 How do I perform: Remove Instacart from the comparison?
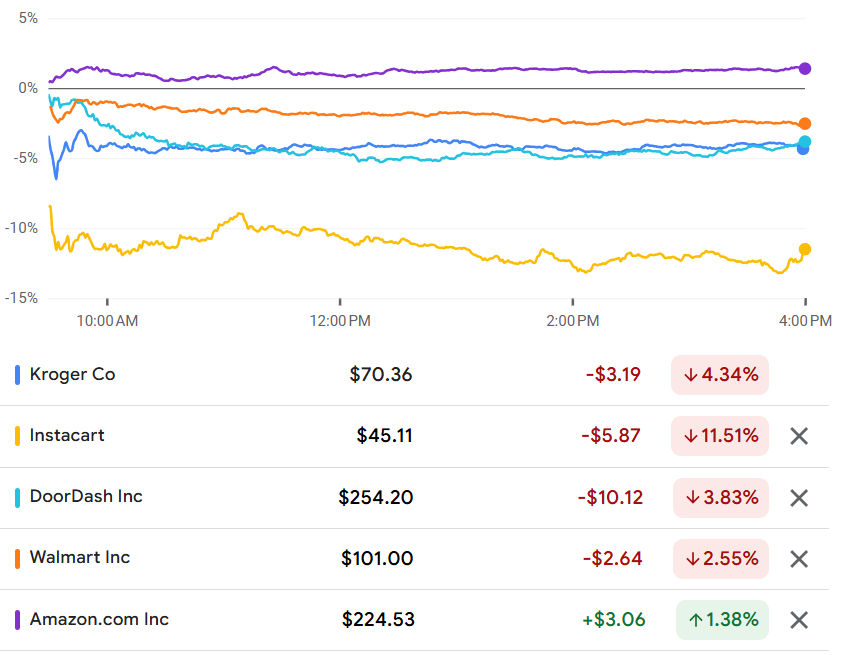[798, 436]
